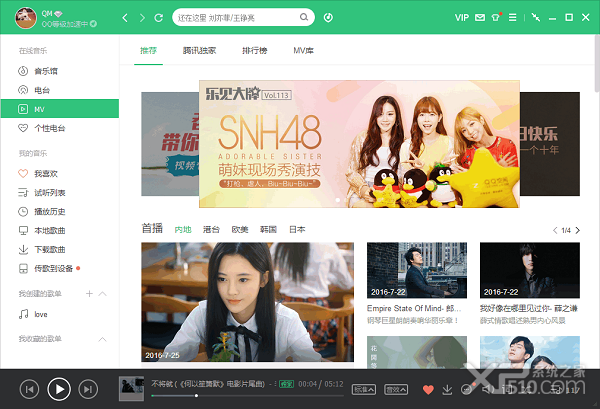Open the message envelope icon
600x409 pixels.
pyautogui.click(x=480, y=18)
